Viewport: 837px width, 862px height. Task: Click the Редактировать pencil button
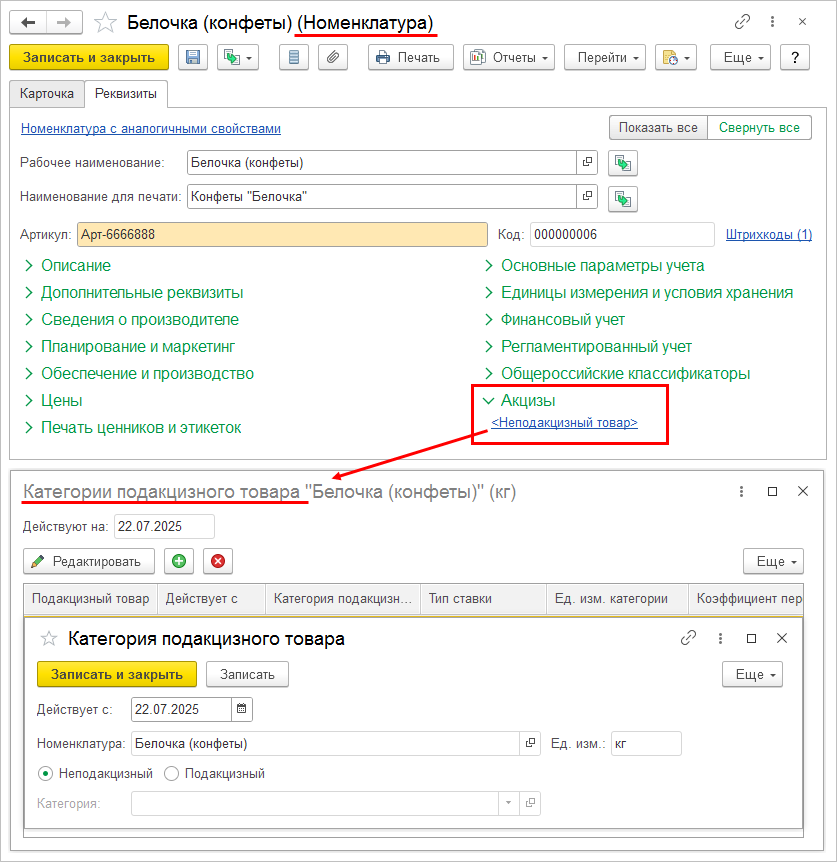click(x=89, y=561)
